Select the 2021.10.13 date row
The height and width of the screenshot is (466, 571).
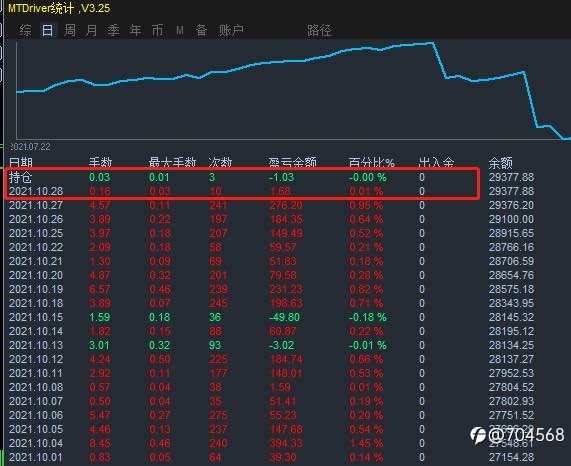(36, 345)
